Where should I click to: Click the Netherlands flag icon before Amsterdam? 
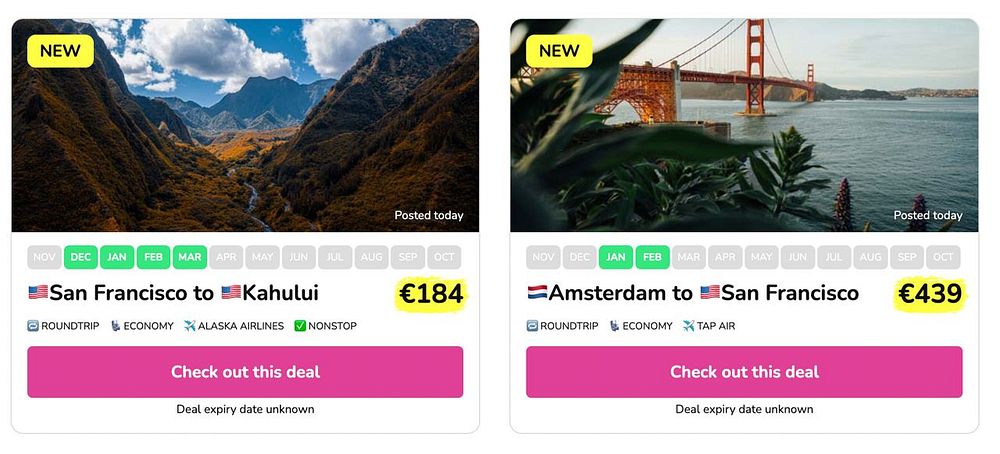point(537,293)
